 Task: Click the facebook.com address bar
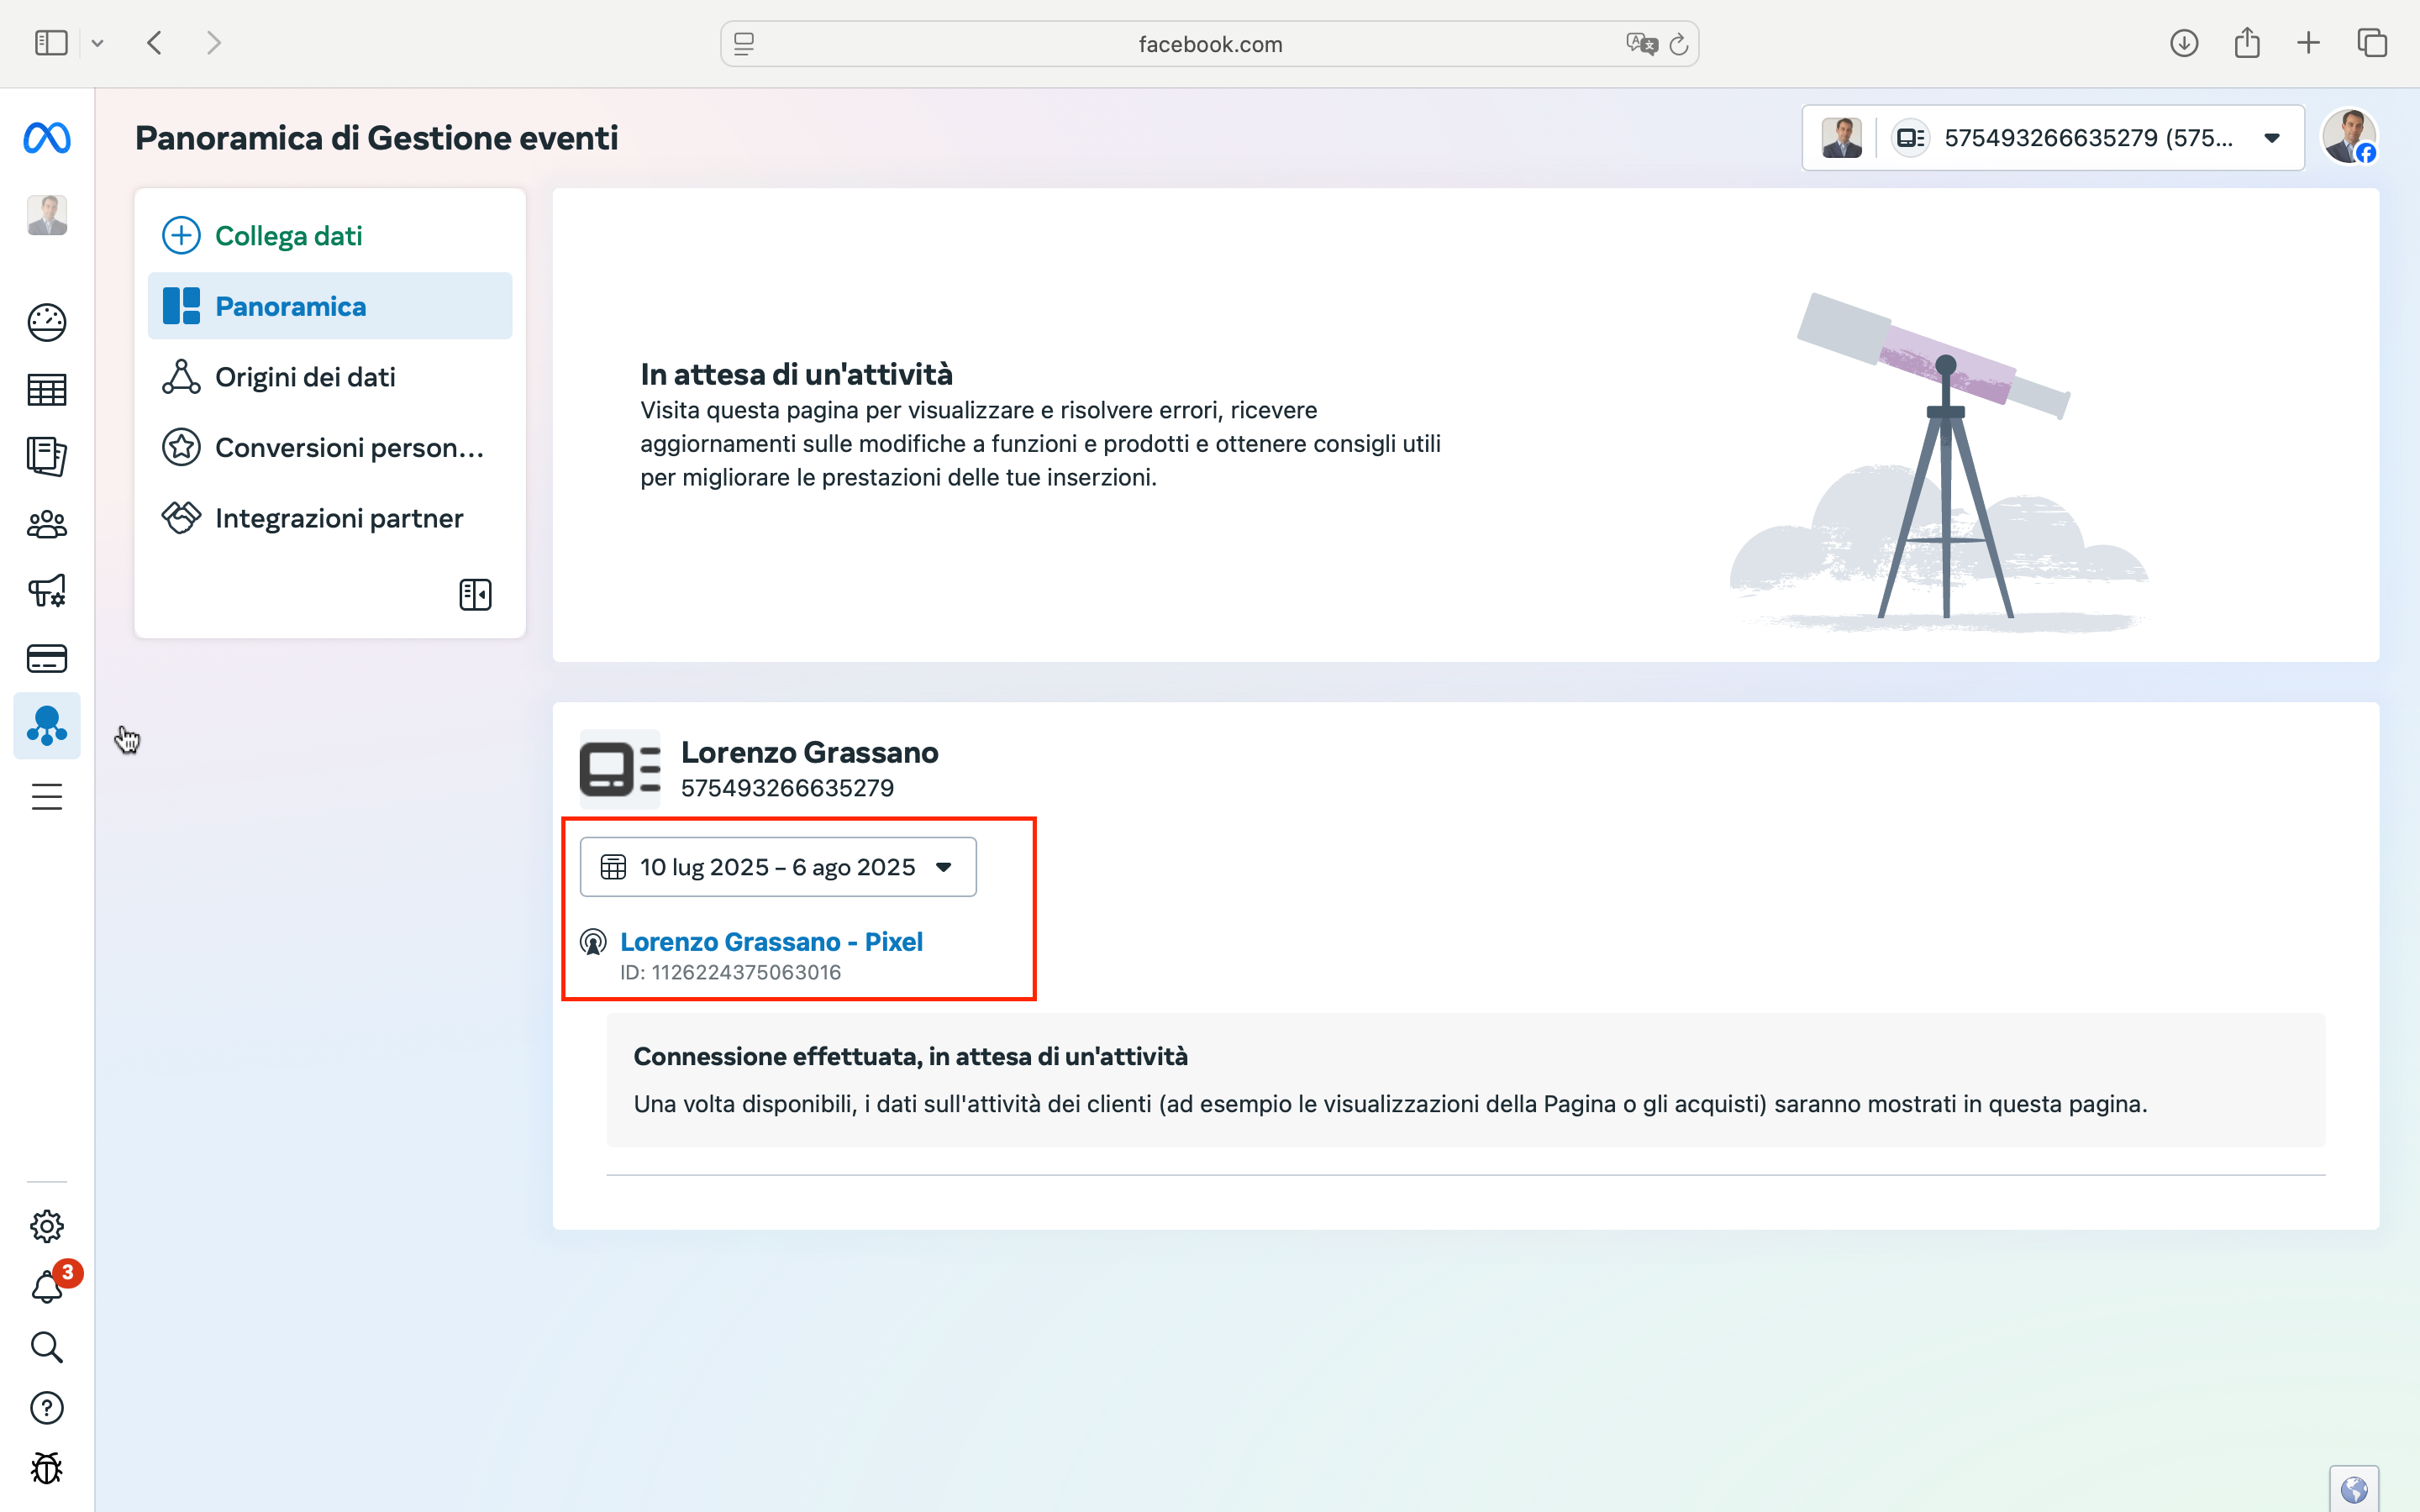[x=1209, y=44]
